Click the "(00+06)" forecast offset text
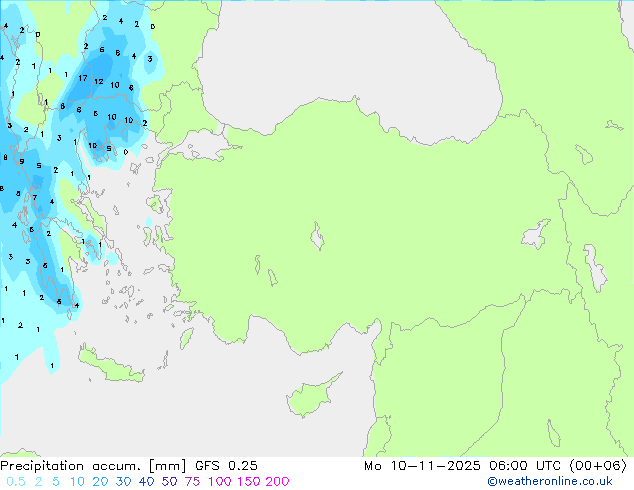This screenshot has height=490, width=634. pyautogui.click(x=598, y=466)
